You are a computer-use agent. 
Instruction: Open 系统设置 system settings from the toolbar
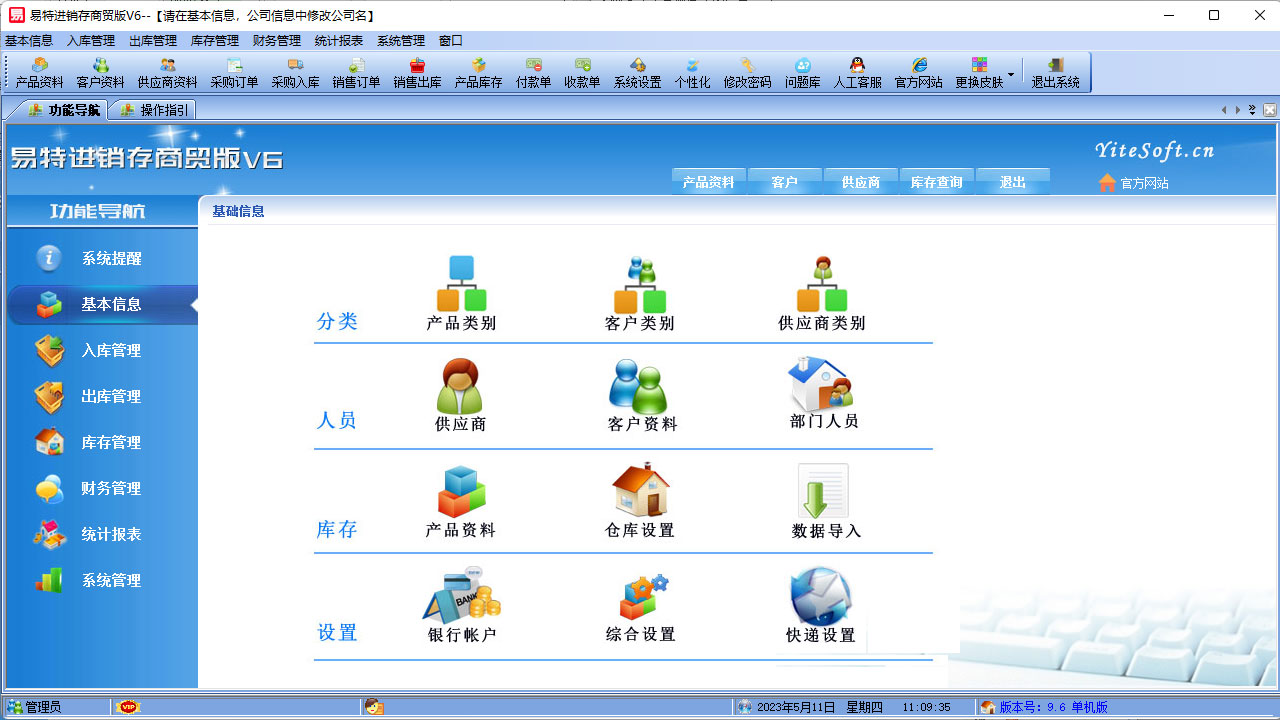coord(637,73)
